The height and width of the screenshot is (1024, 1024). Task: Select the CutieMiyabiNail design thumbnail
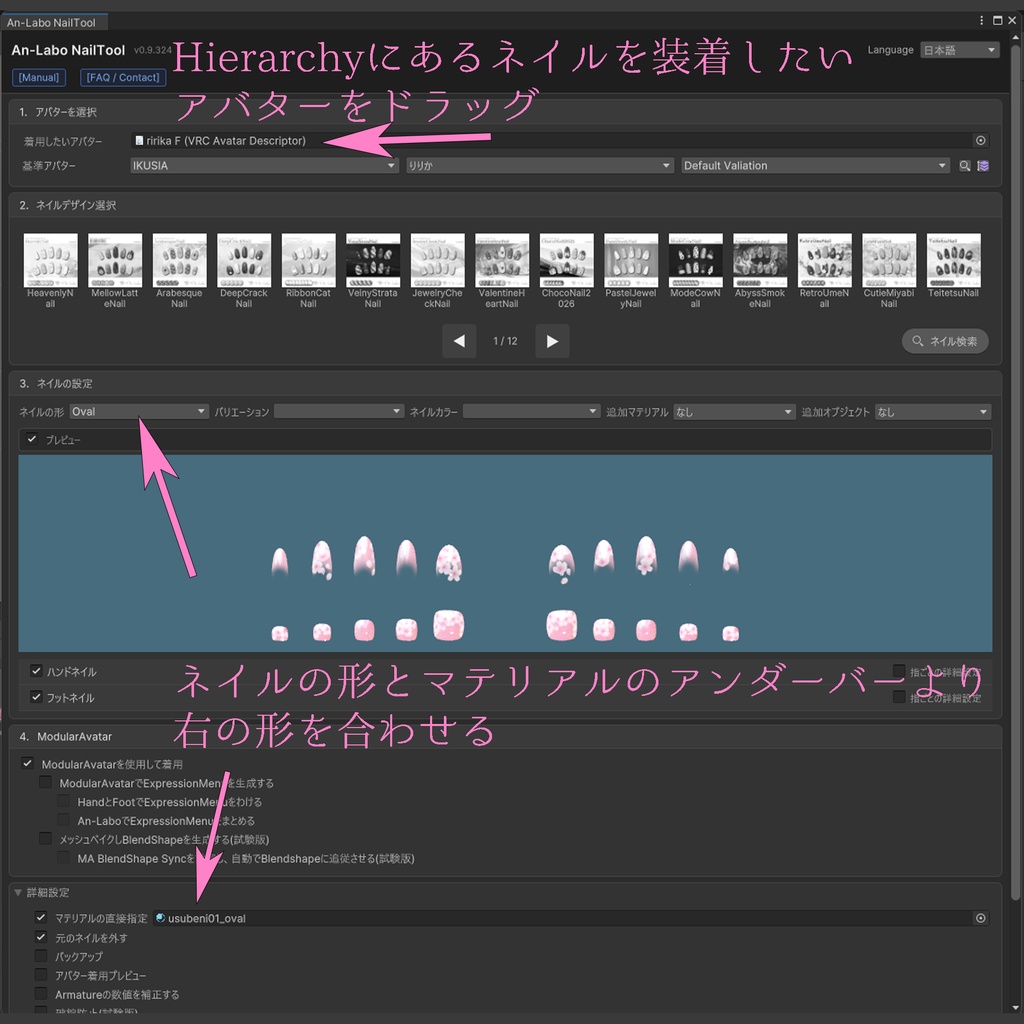point(889,261)
